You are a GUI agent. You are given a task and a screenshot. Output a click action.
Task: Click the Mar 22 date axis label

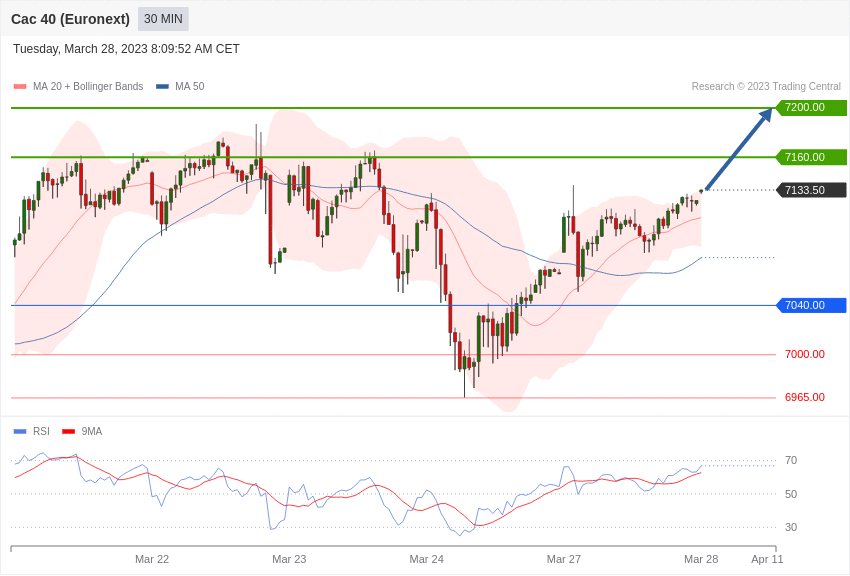[152, 559]
